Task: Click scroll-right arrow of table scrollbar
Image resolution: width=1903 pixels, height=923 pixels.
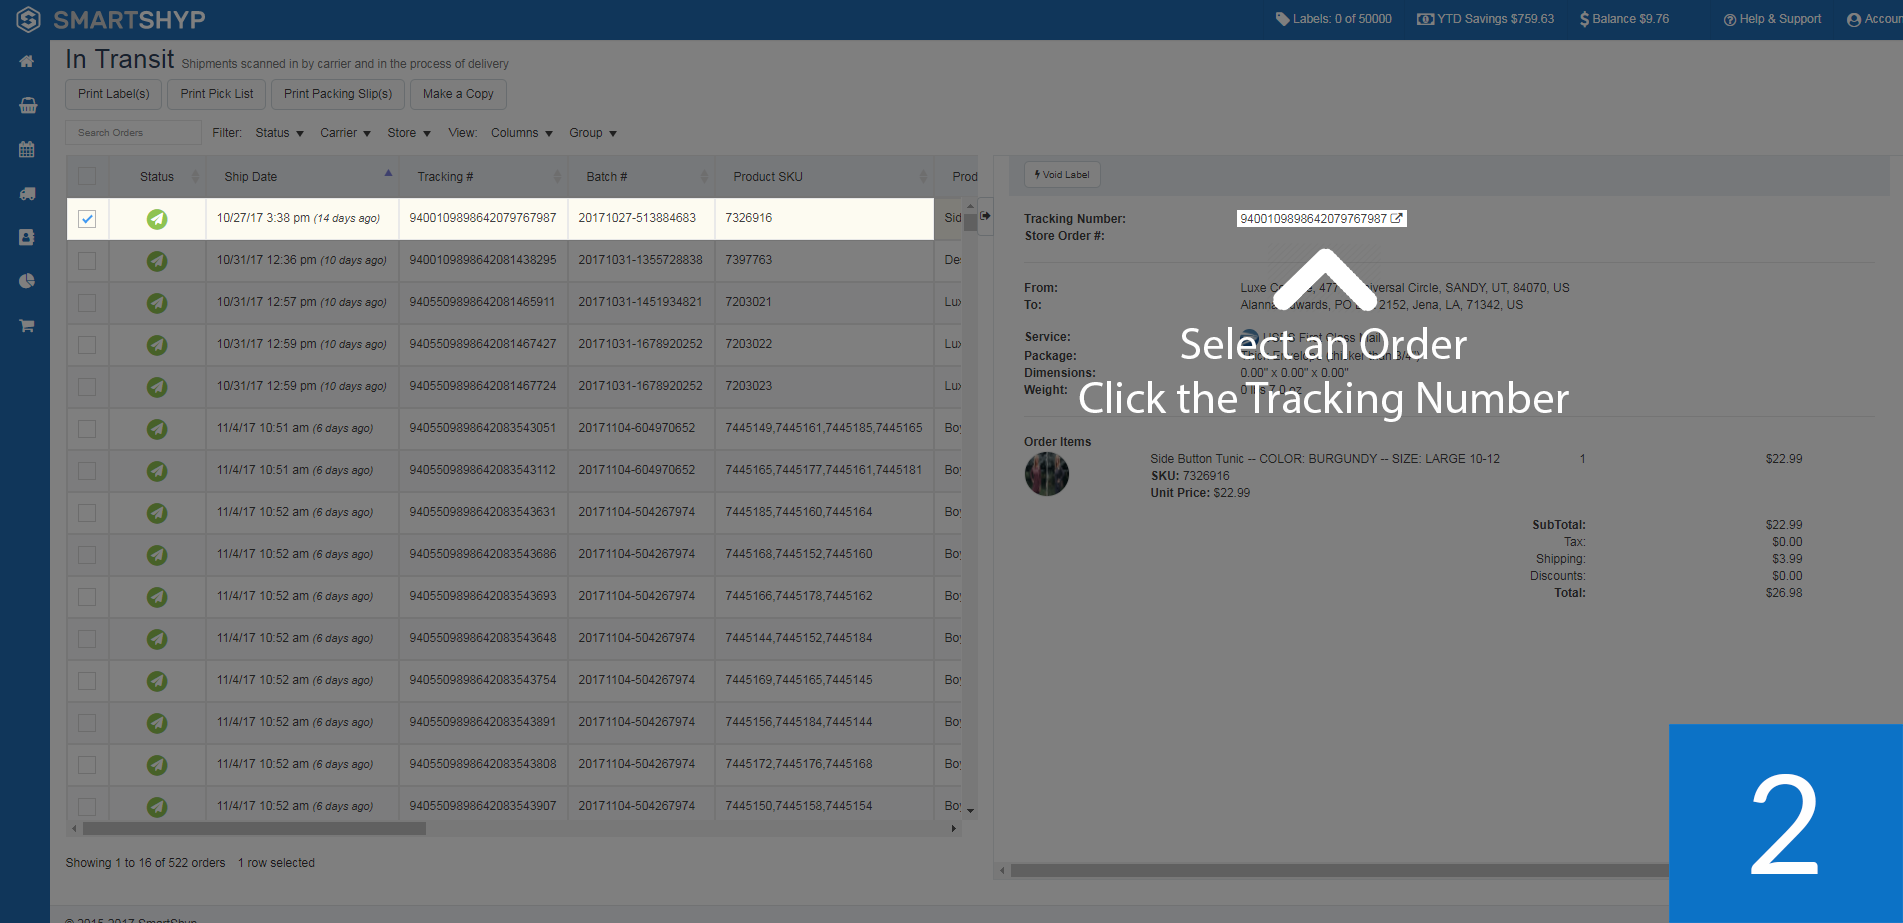Action: click(x=953, y=829)
